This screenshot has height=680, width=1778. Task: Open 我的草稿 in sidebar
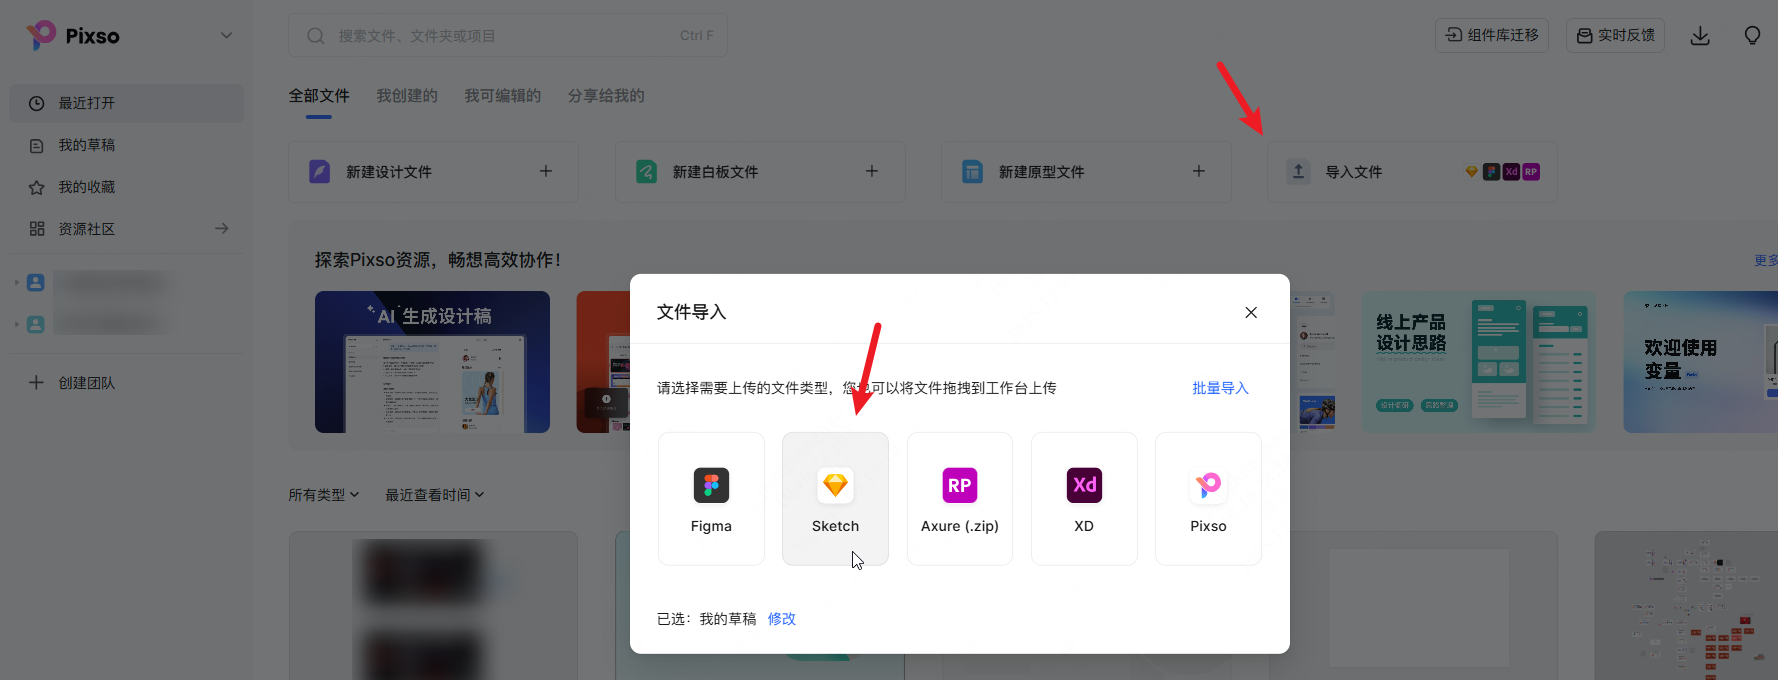[127, 145]
